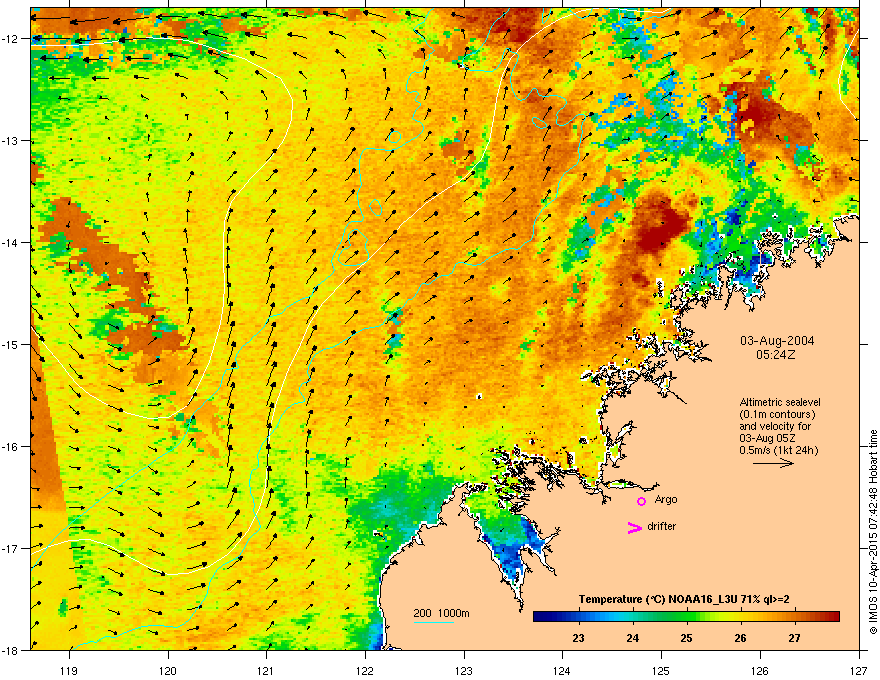Click the -14 latitude axis label
Screen dimensions: 880x680
pyautogui.click(x=10, y=243)
